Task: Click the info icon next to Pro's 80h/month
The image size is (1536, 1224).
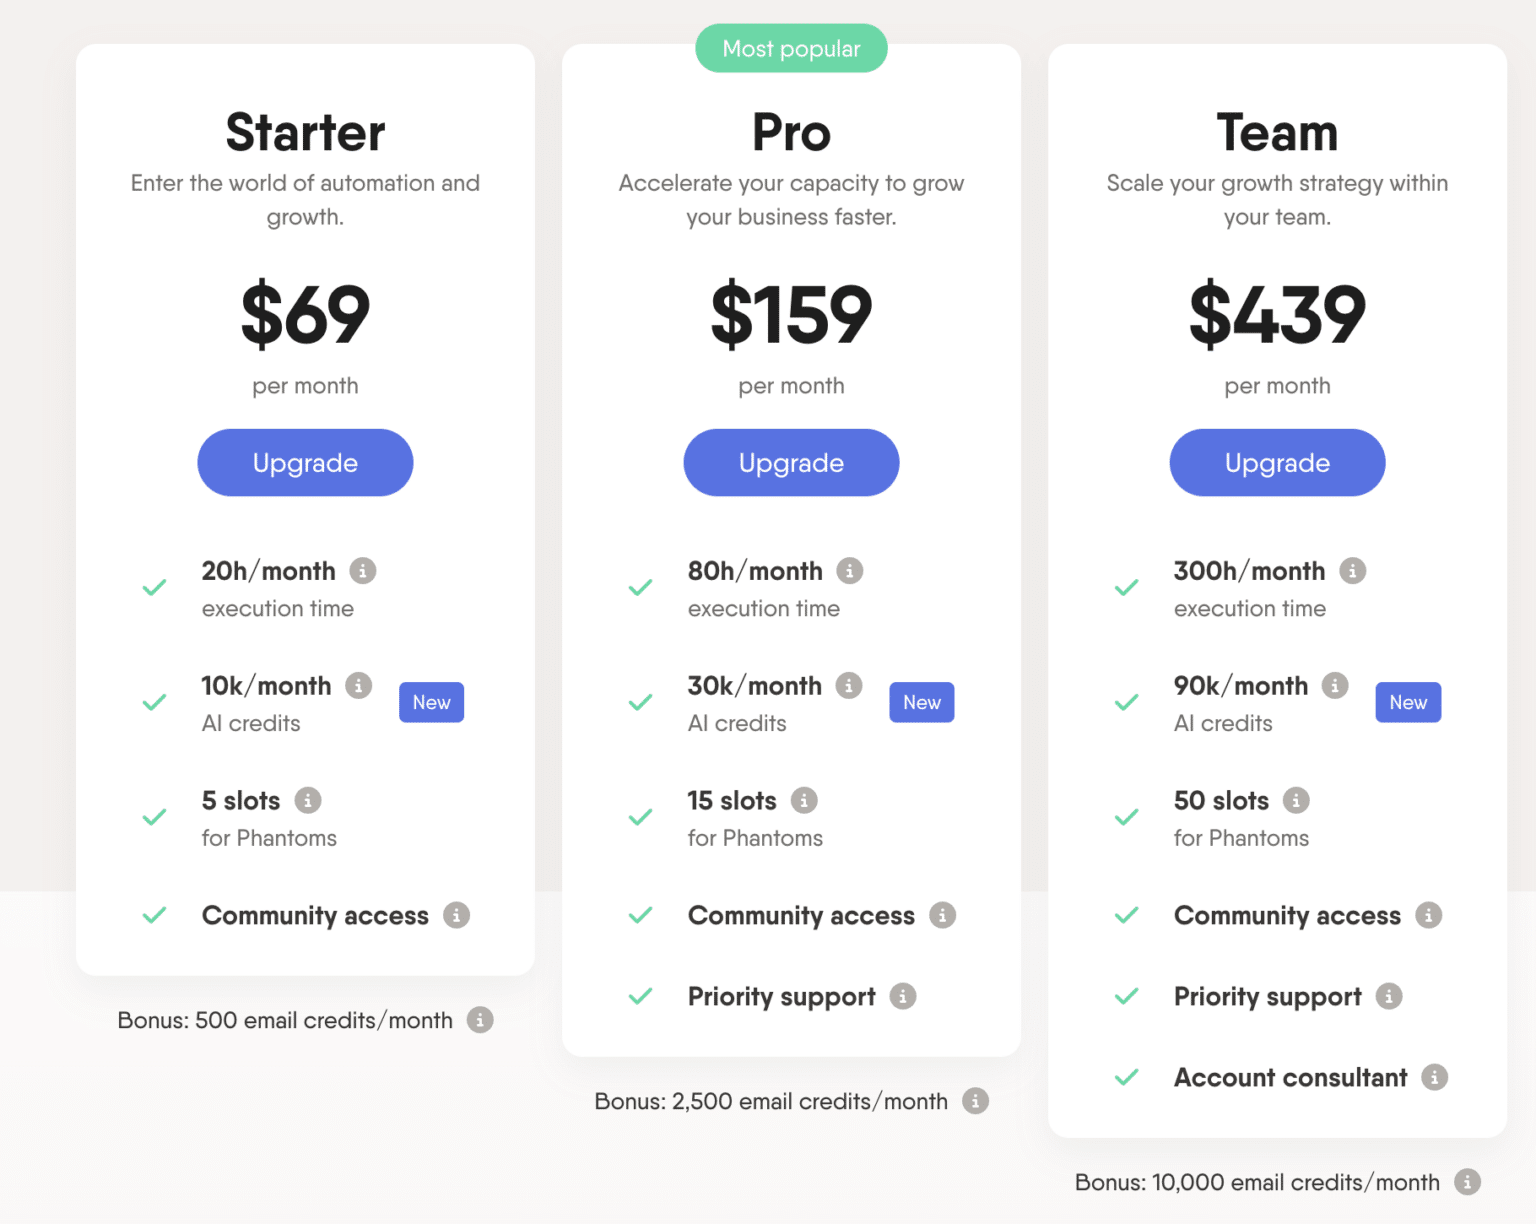Action: (x=849, y=570)
